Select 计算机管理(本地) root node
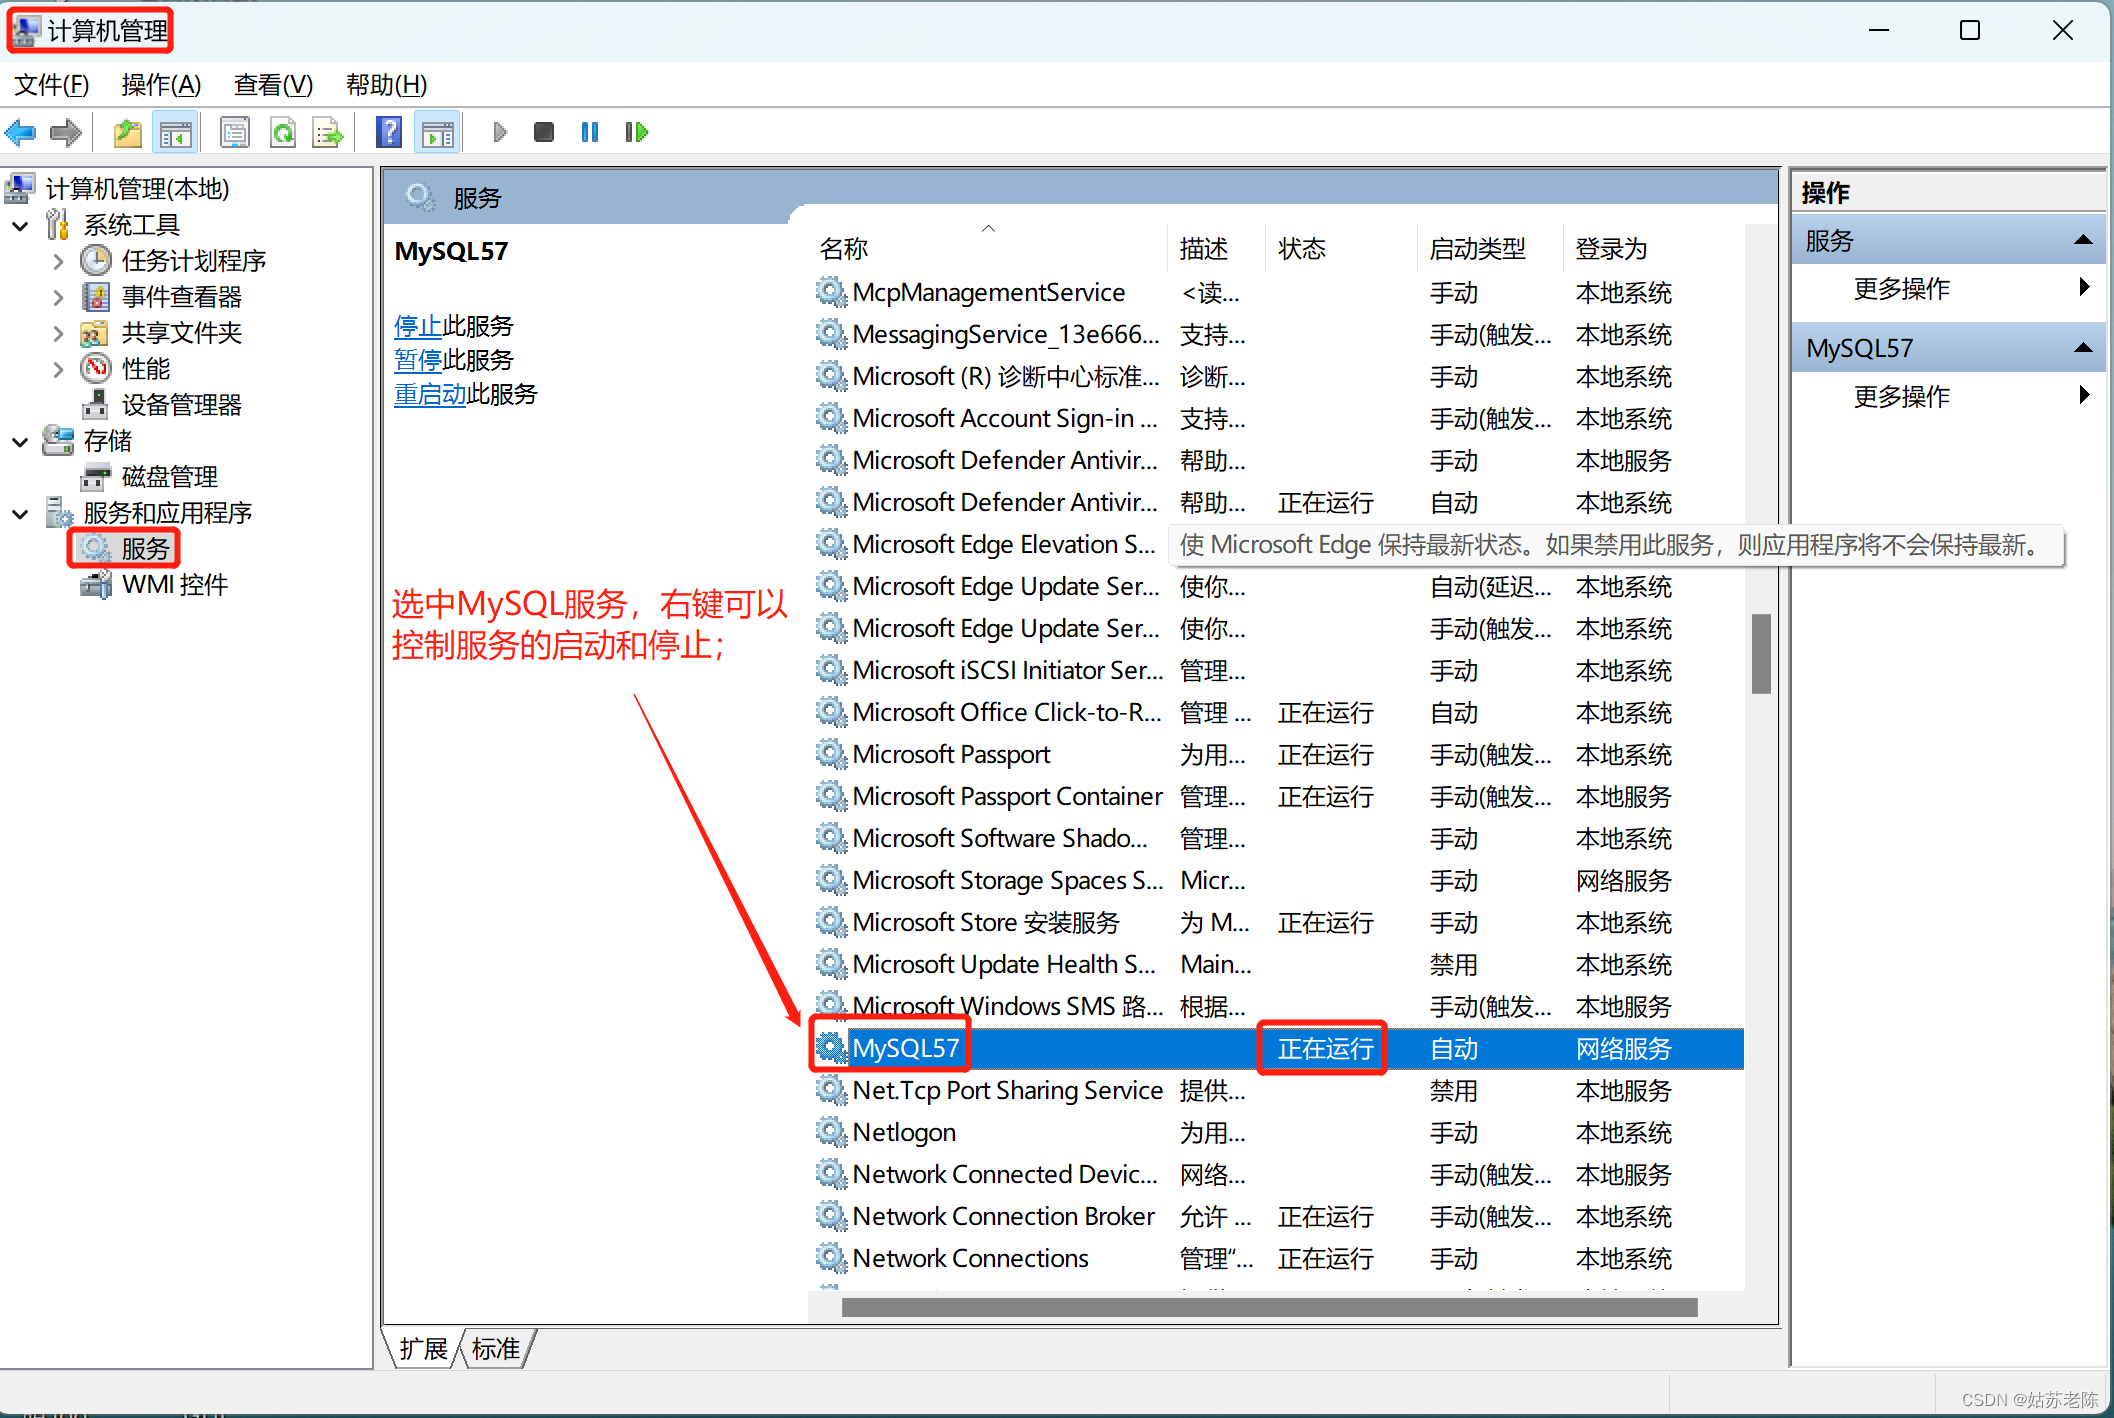2114x1418 pixels. click(x=137, y=189)
